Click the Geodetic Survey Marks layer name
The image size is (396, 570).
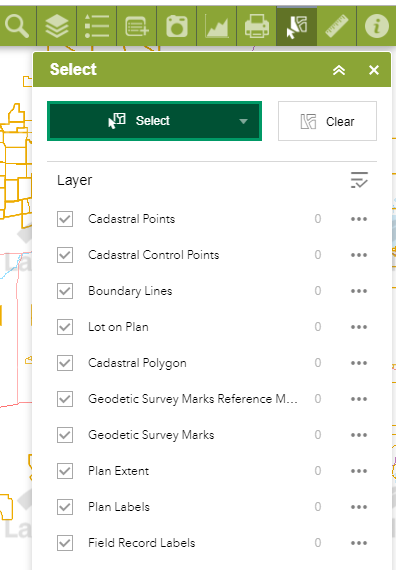(x=151, y=435)
